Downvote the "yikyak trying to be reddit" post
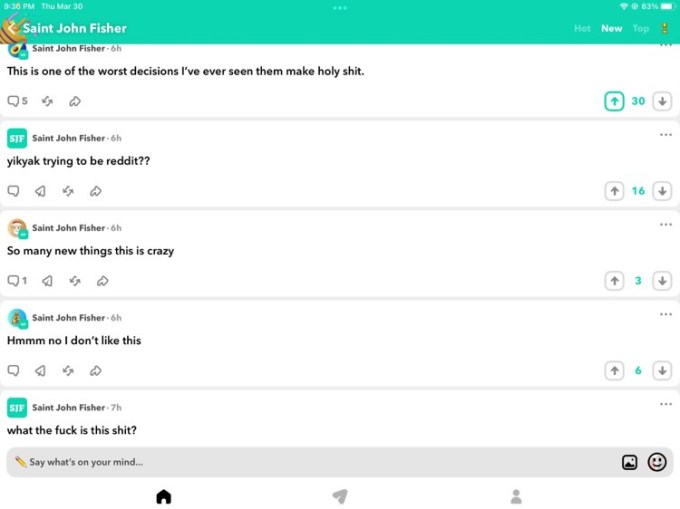 [x=662, y=191]
